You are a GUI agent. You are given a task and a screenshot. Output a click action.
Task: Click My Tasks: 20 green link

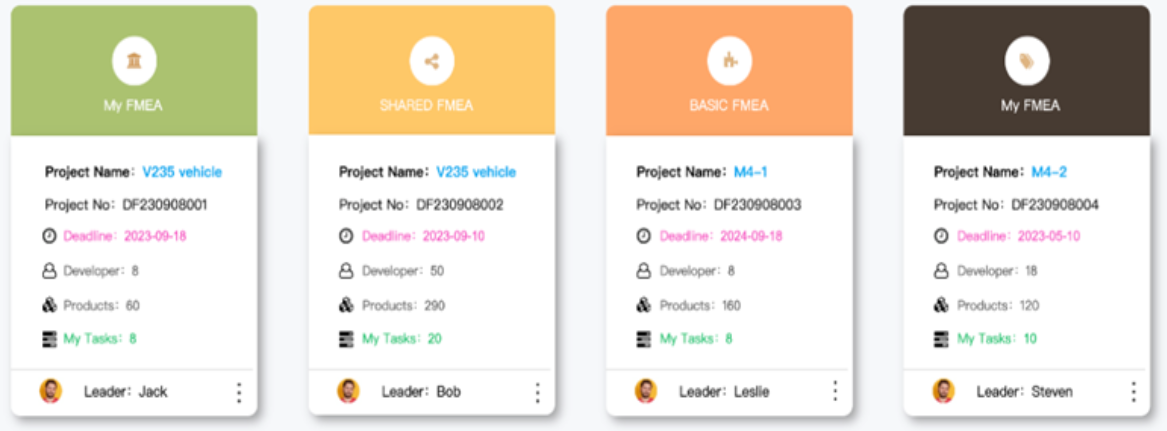point(402,339)
